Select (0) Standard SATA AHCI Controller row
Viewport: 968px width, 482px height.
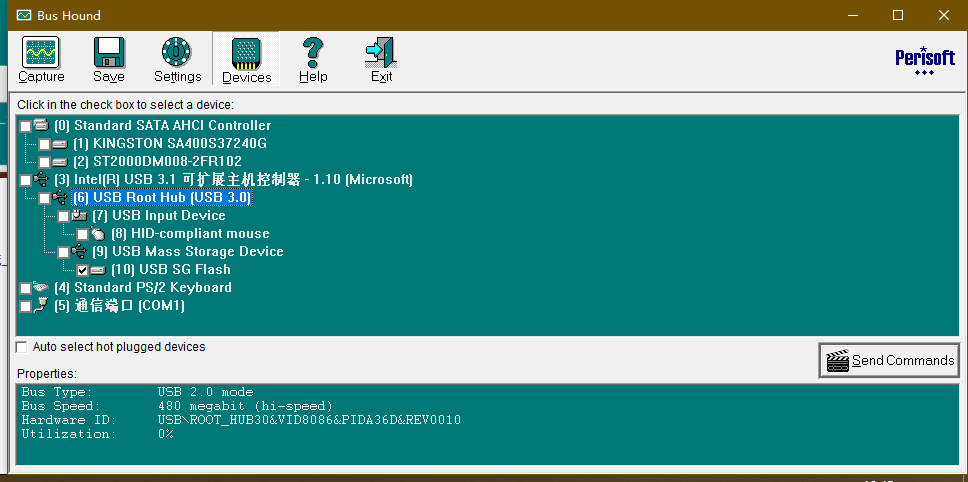click(x=162, y=126)
